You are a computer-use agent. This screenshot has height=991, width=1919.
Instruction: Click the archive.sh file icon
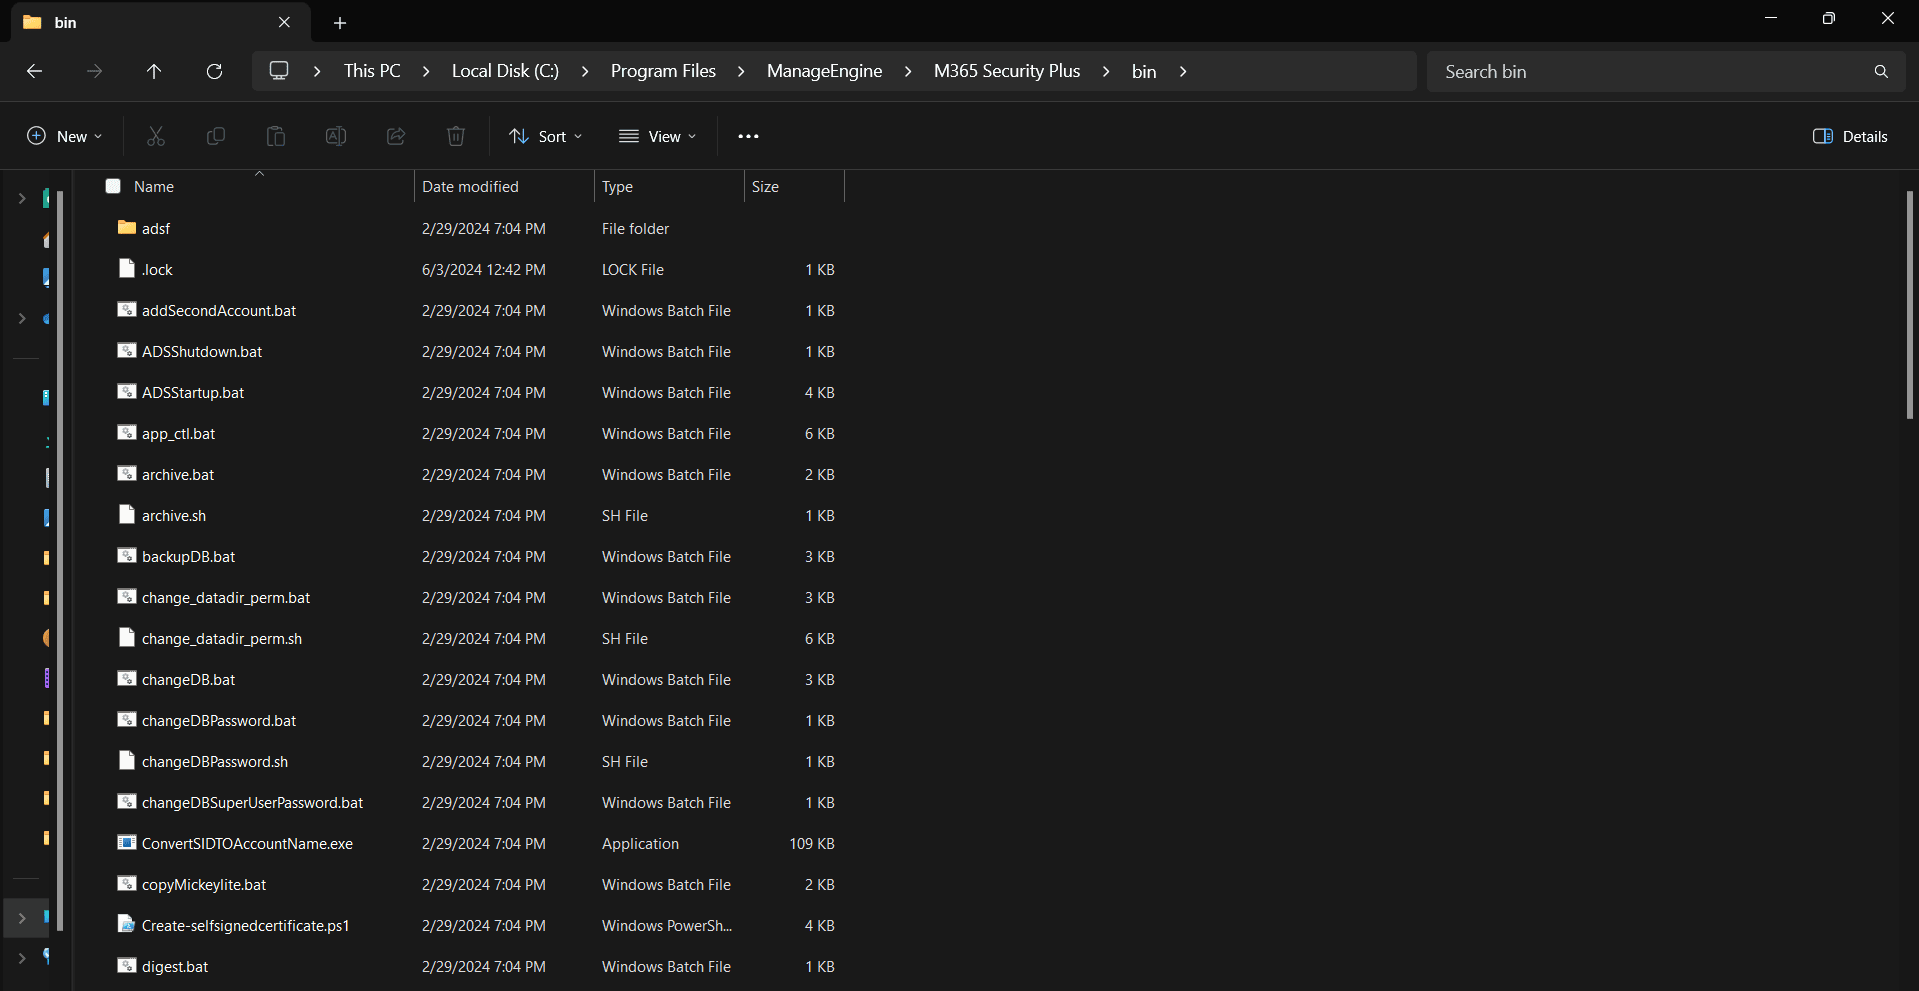click(x=126, y=515)
